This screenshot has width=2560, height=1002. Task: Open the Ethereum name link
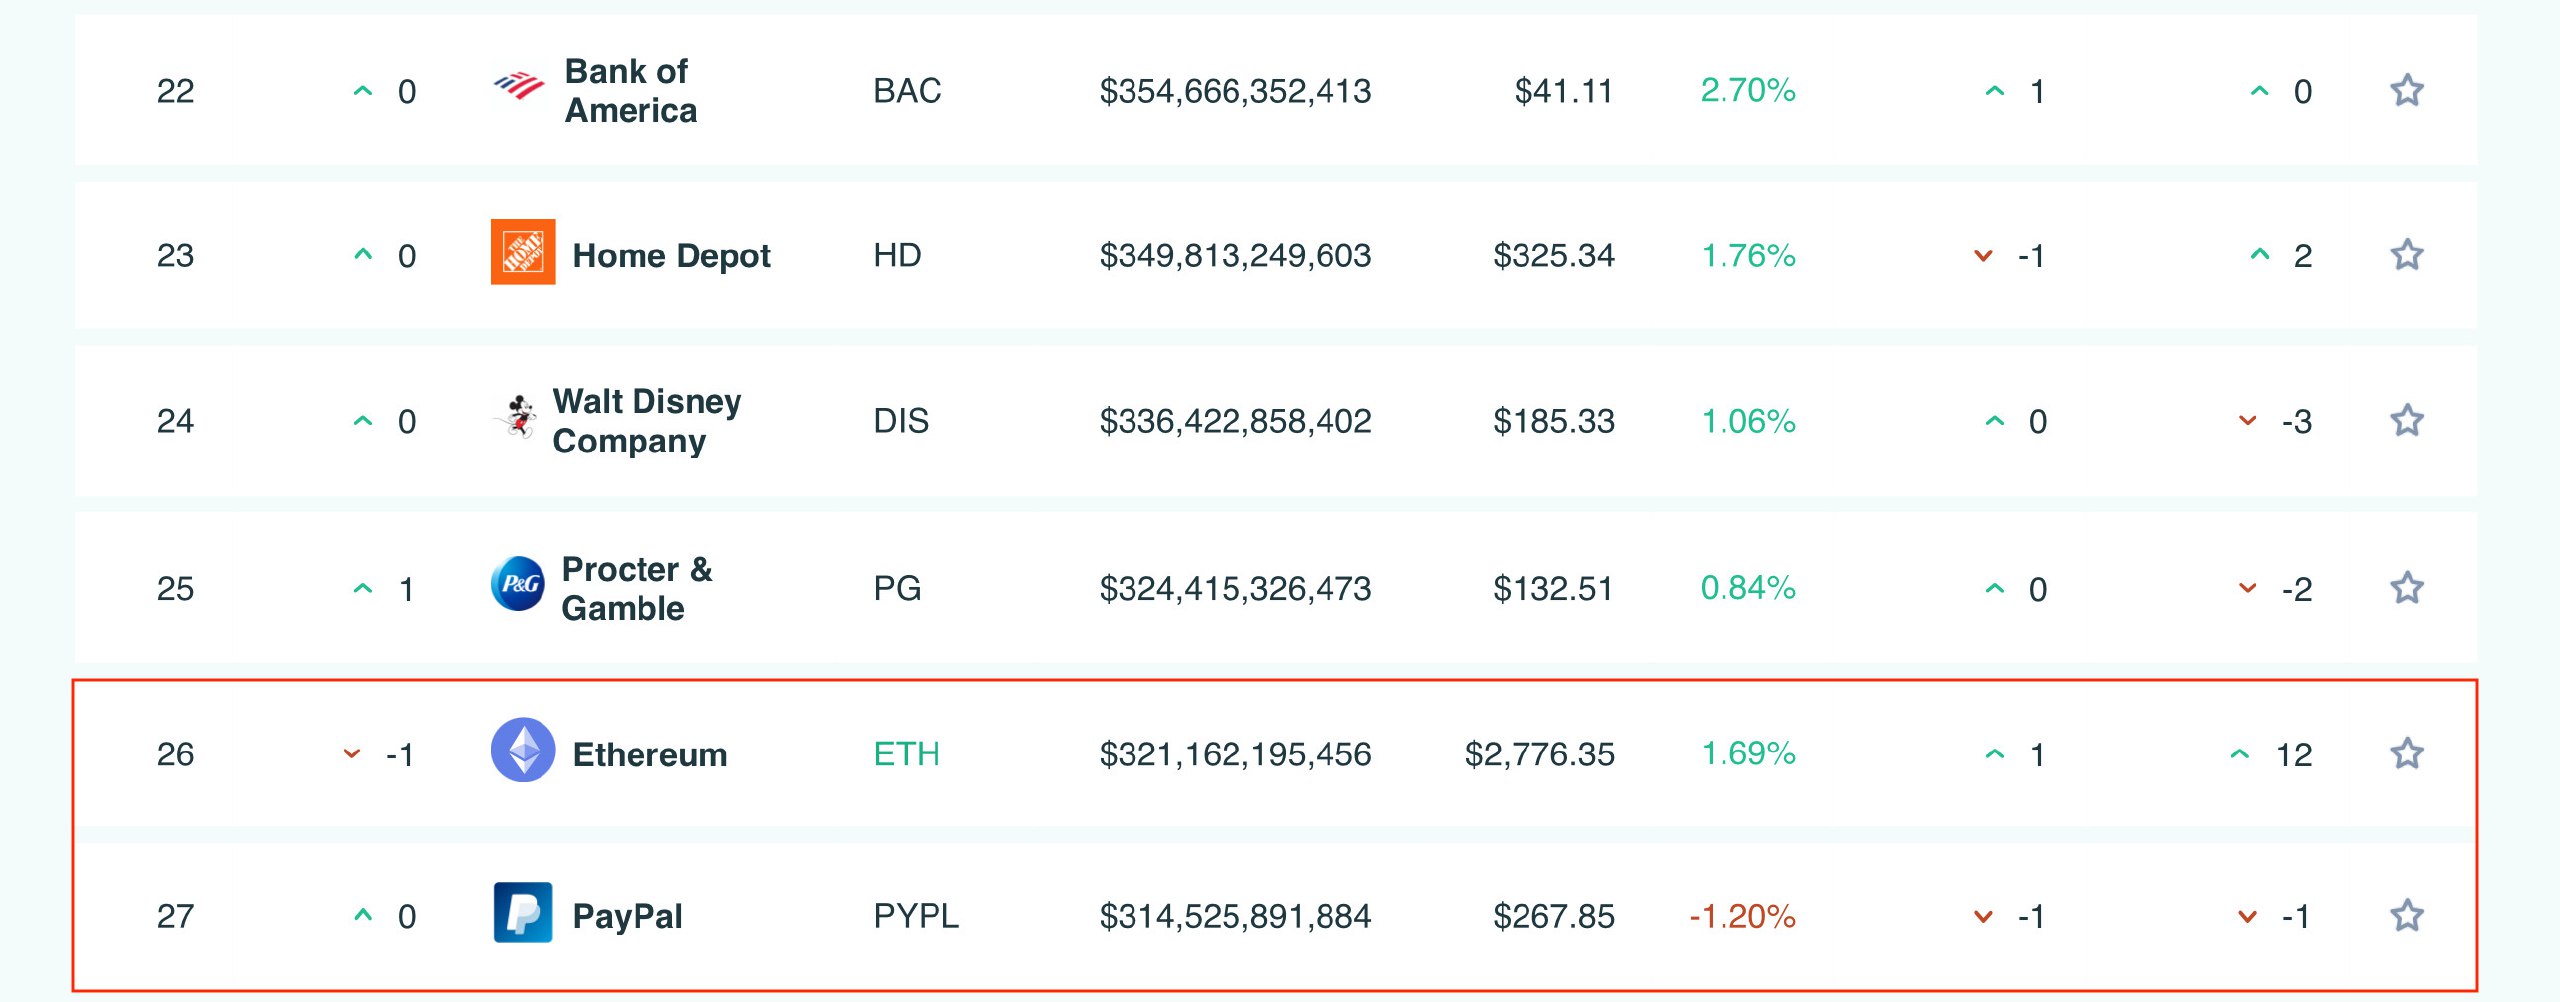click(650, 754)
